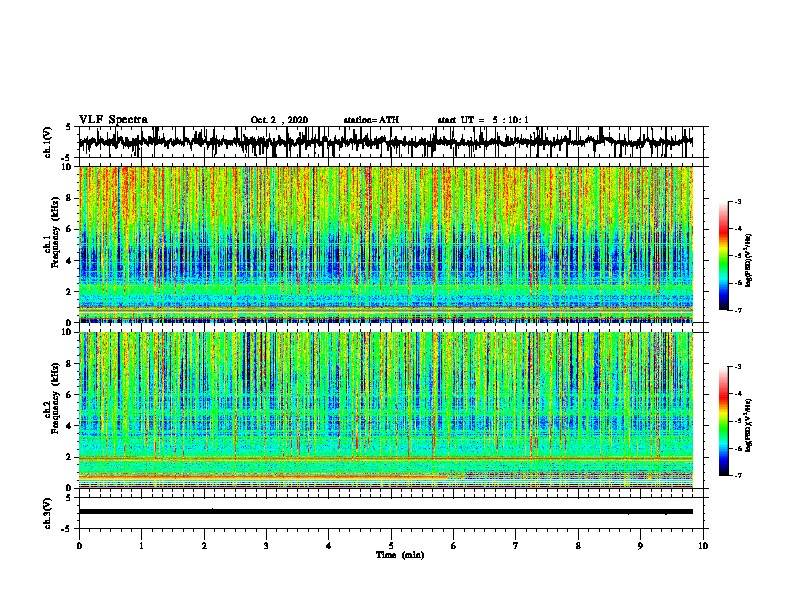792x612 pixels.
Task: Click the "6" tick on the time axis
Action: pos(453,546)
